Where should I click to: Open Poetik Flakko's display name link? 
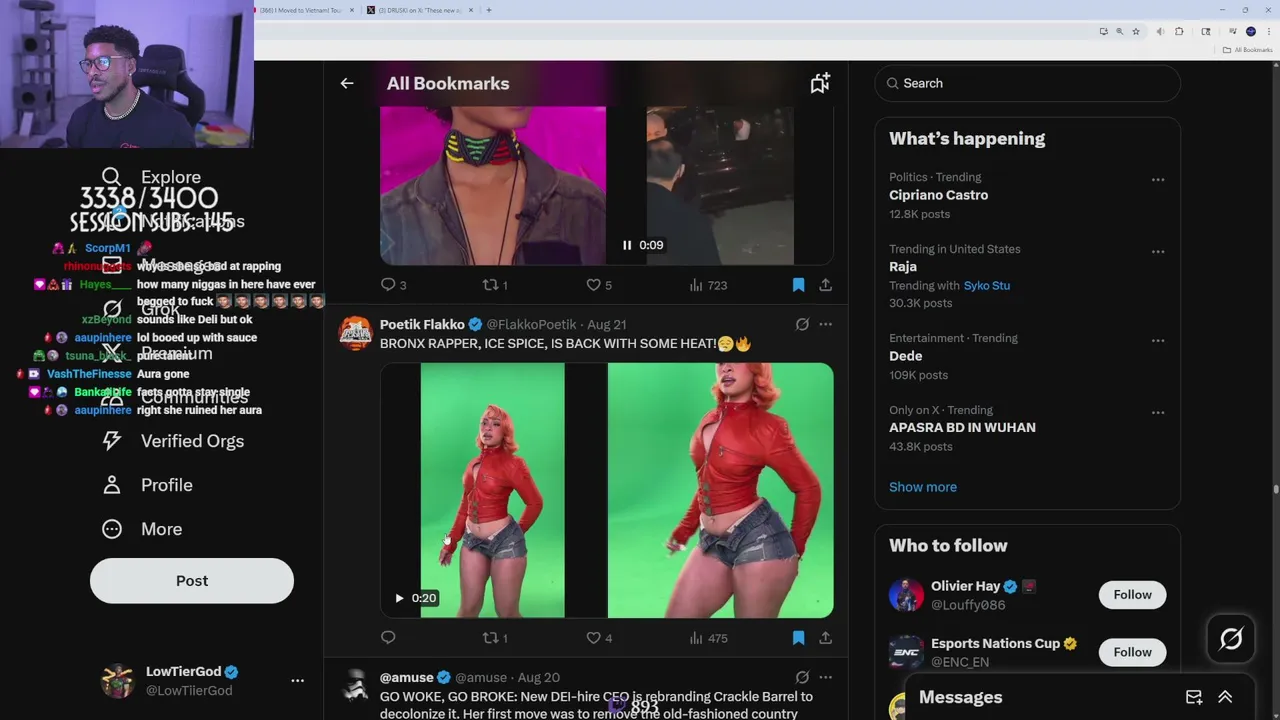click(x=422, y=324)
